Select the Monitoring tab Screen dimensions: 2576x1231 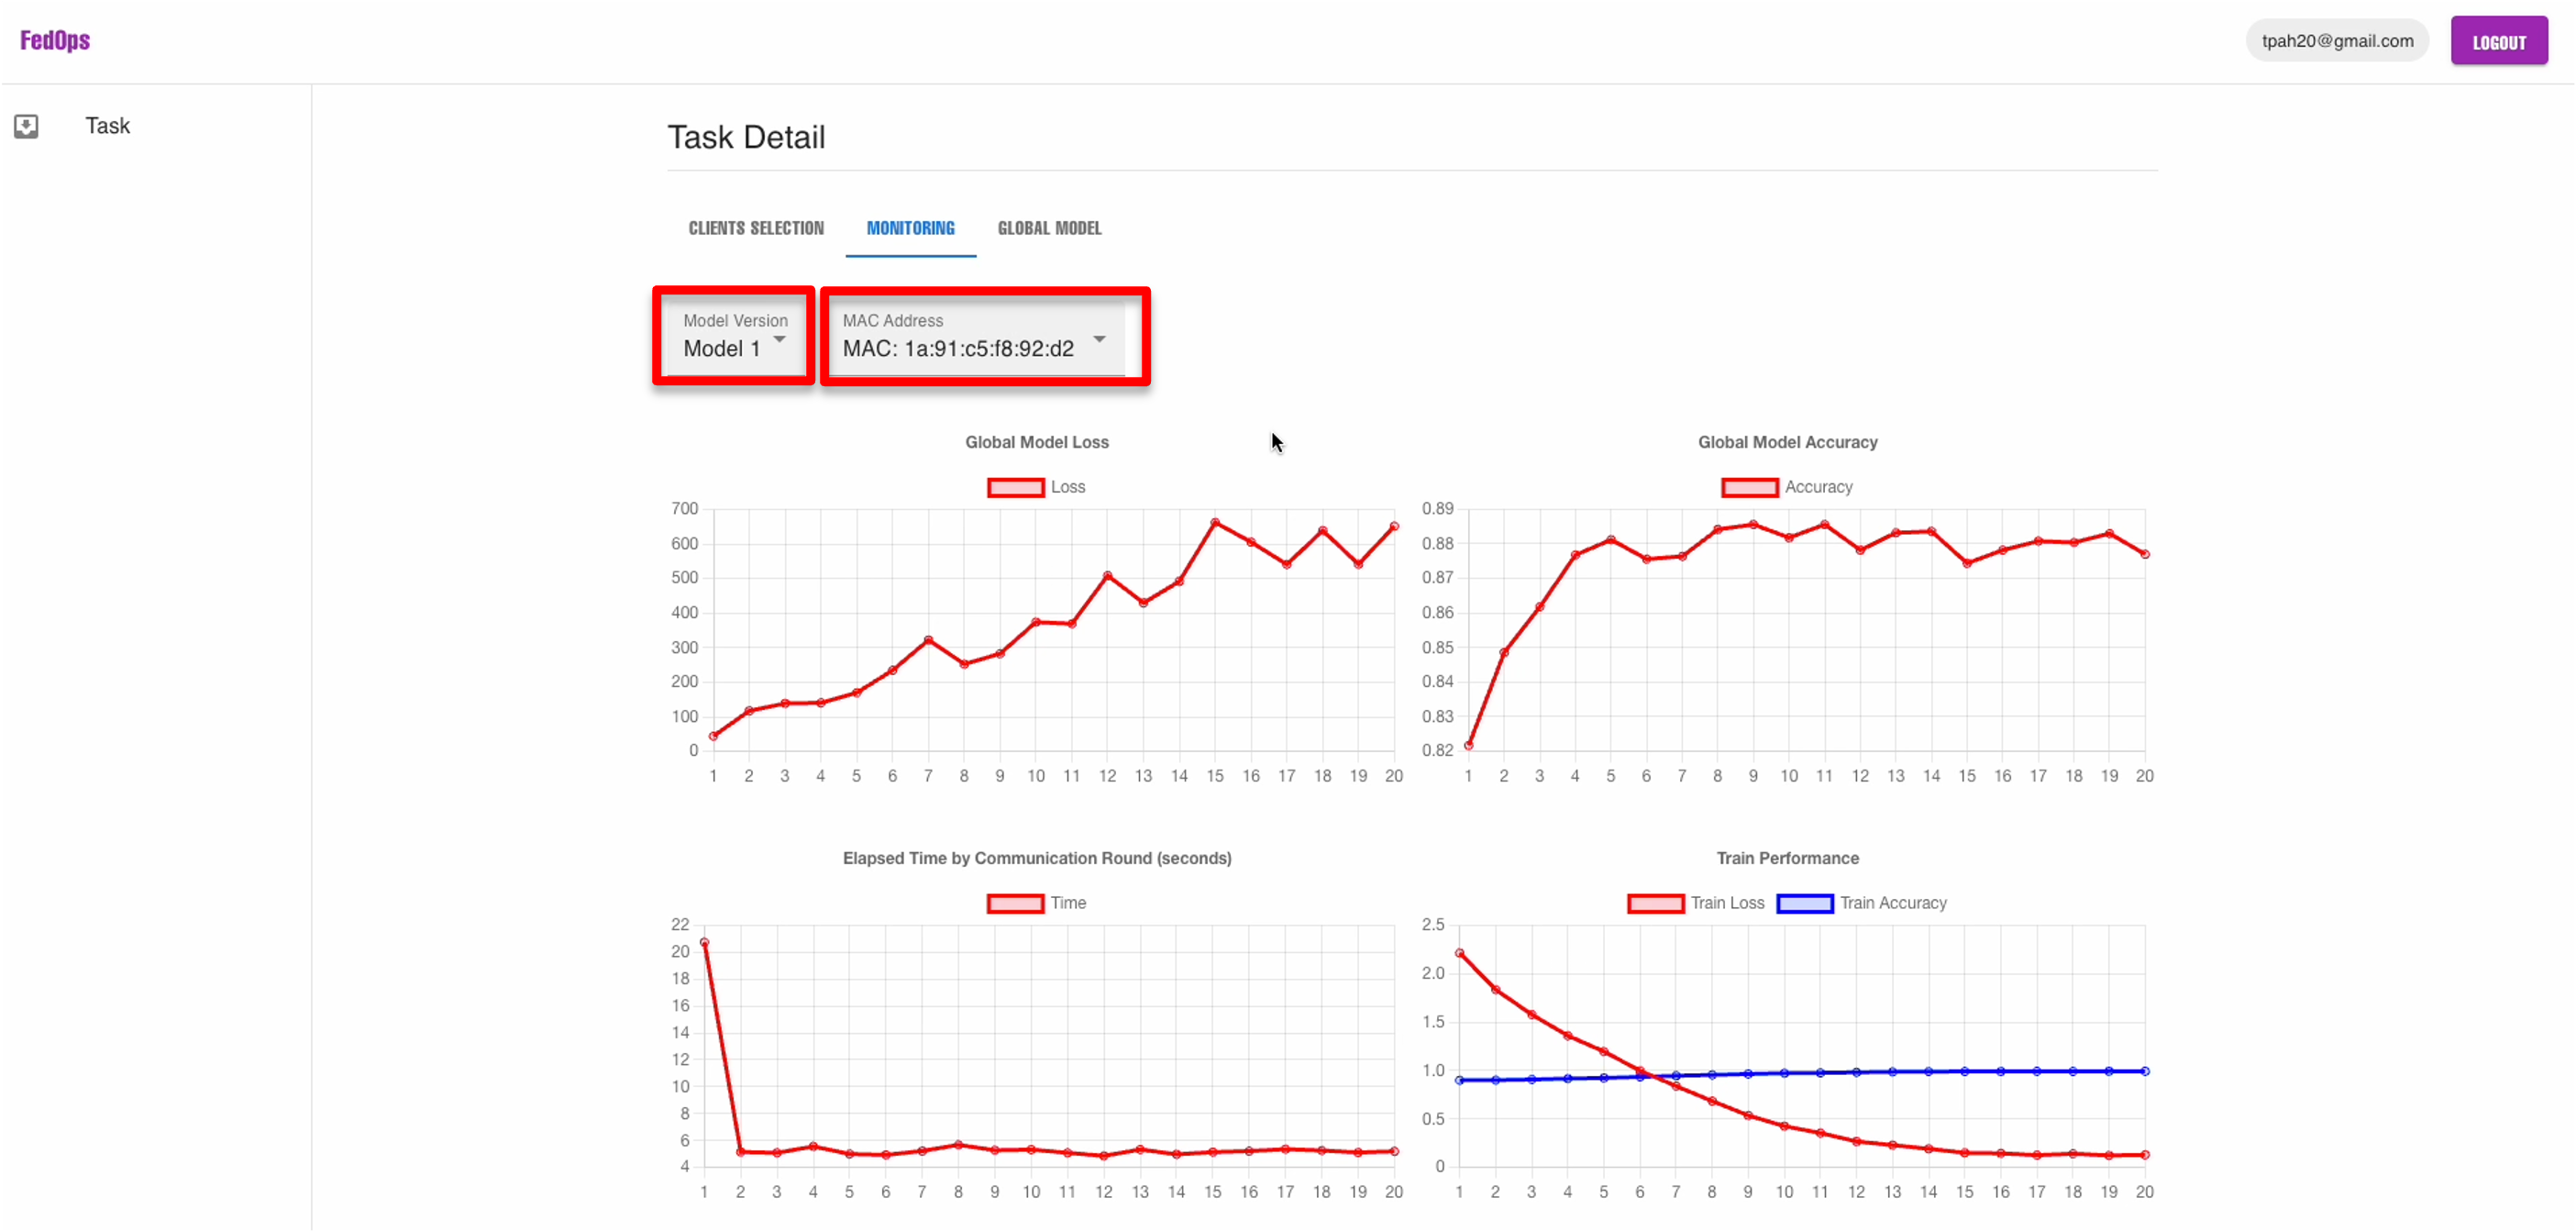[910, 228]
